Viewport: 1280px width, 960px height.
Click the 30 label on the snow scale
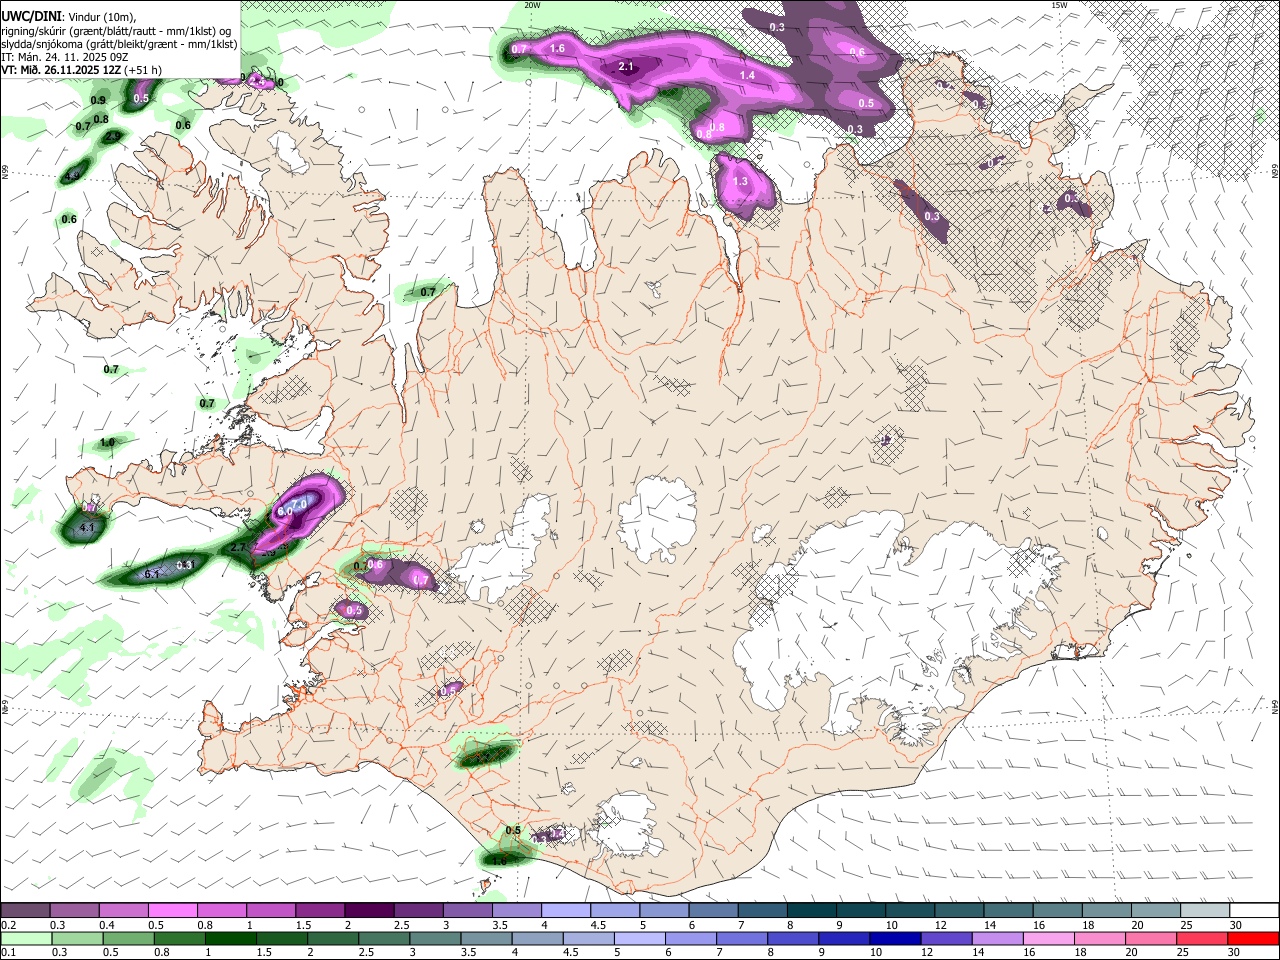(1234, 926)
